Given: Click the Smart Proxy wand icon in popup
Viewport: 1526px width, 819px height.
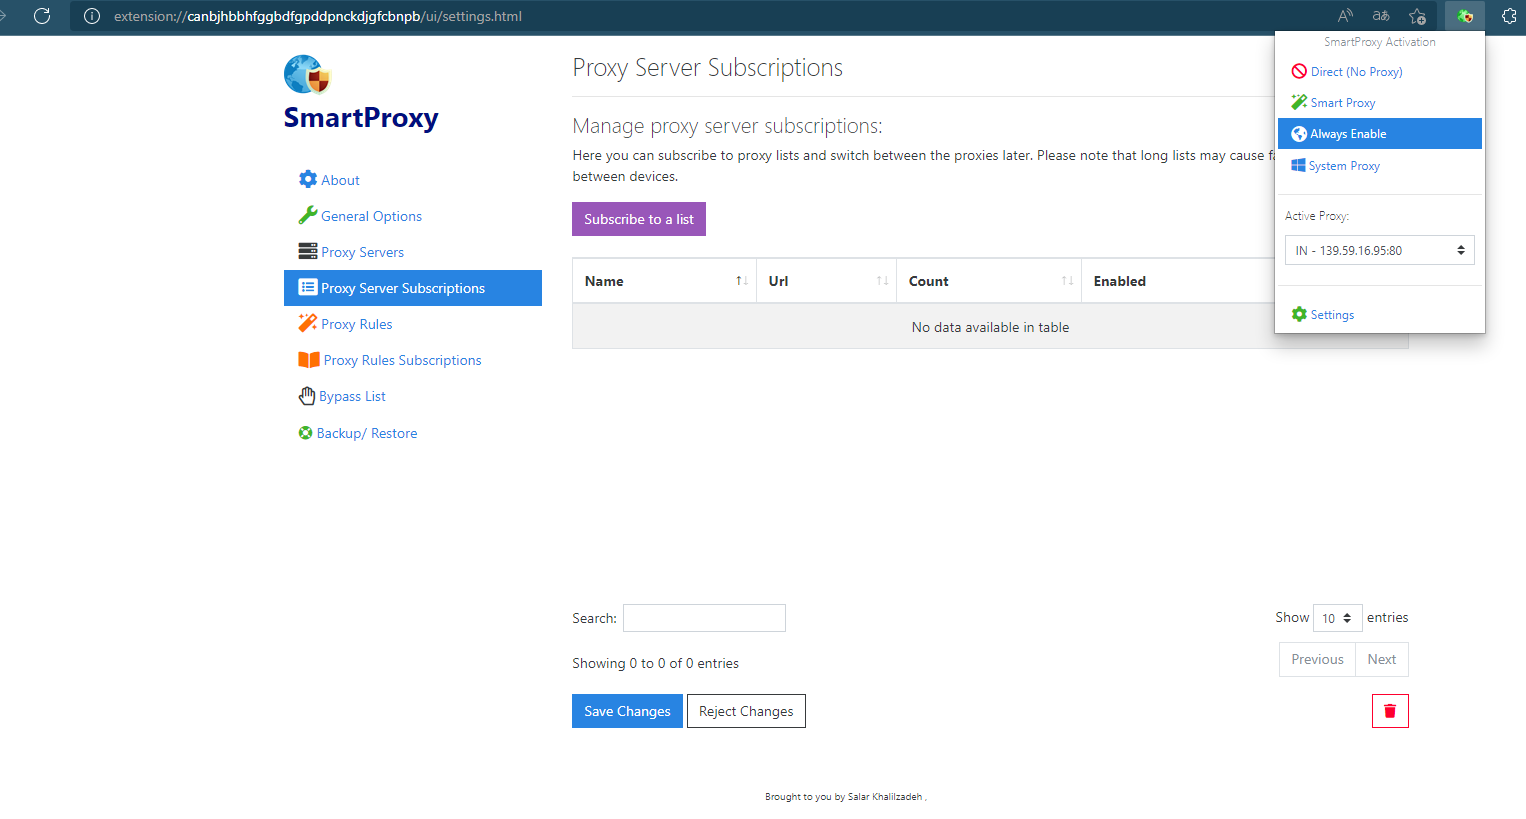Looking at the screenshot, I should tap(1299, 102).
